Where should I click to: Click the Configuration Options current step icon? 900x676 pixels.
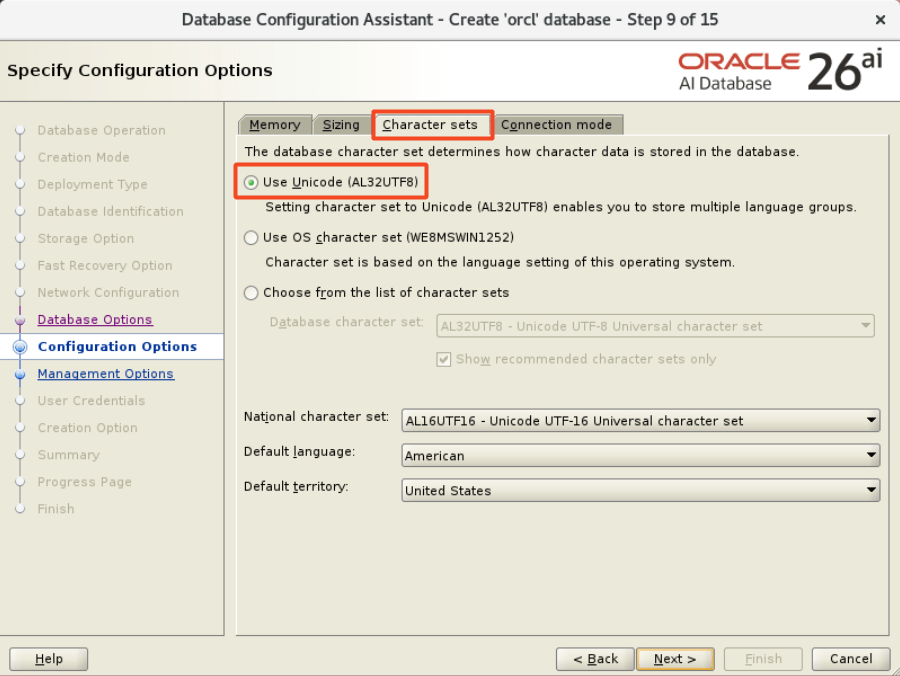pyautogui.click(x=19, y=347)
